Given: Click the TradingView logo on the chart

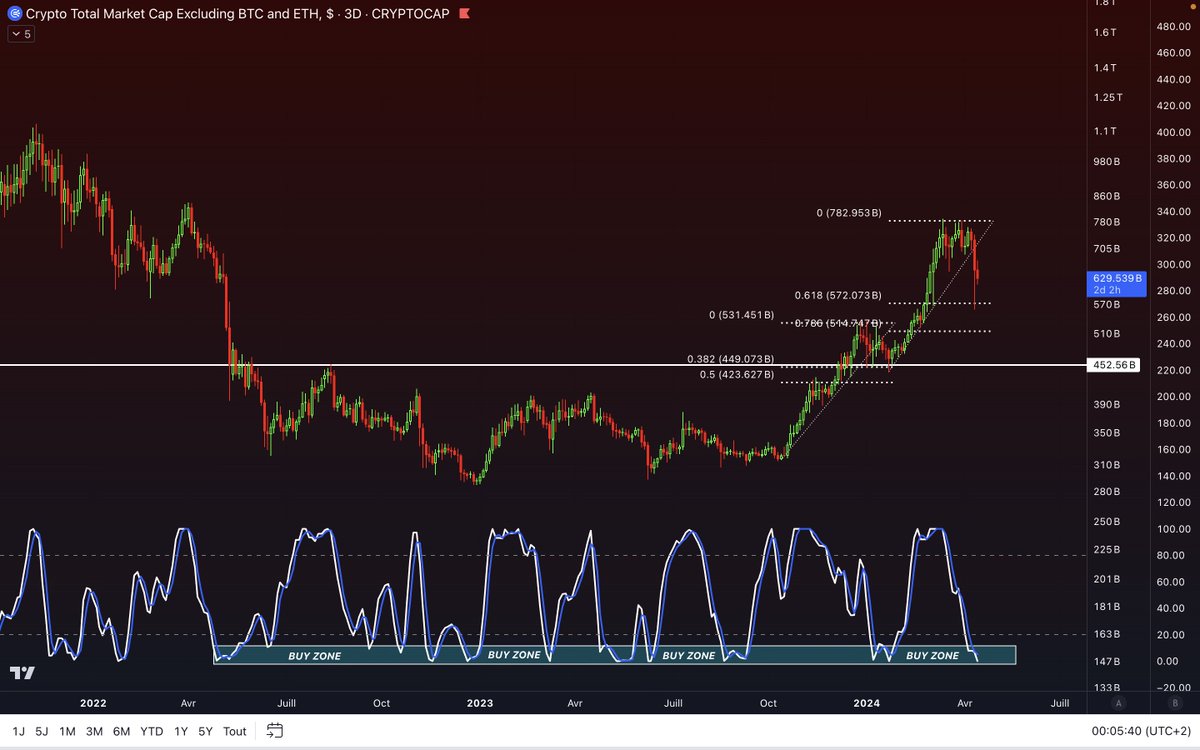Looking at the screenshot, I should point(23,673).
